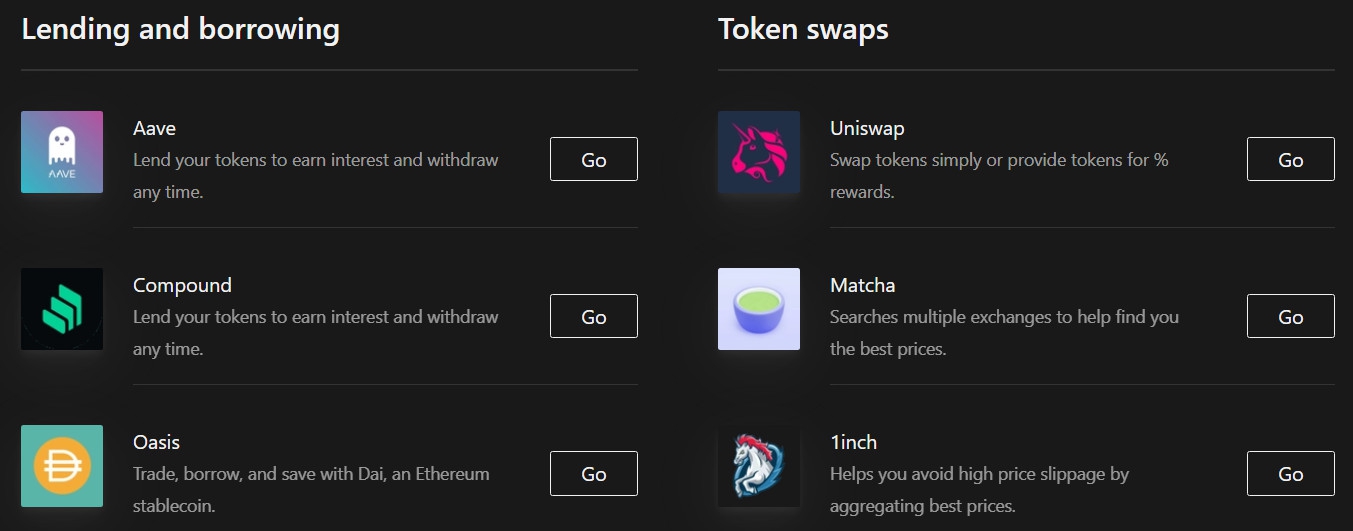Viewport: 1353px width, 531px height.
Task: Click the 1inch title text
Action: pos(853,442)
